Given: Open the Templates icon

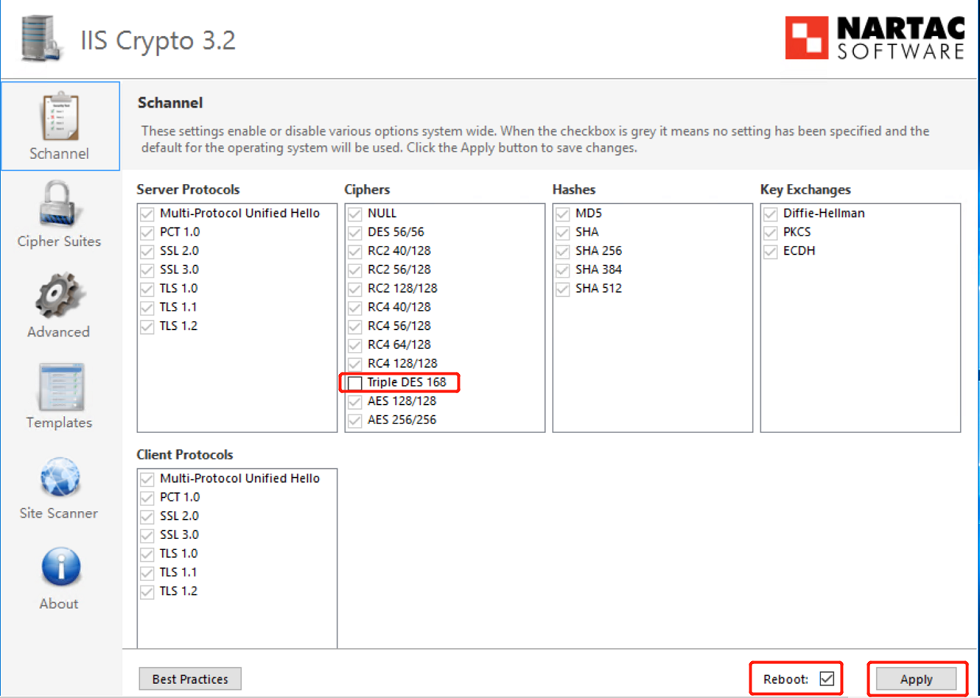Looking at the screenshot, I should point(60,387).
